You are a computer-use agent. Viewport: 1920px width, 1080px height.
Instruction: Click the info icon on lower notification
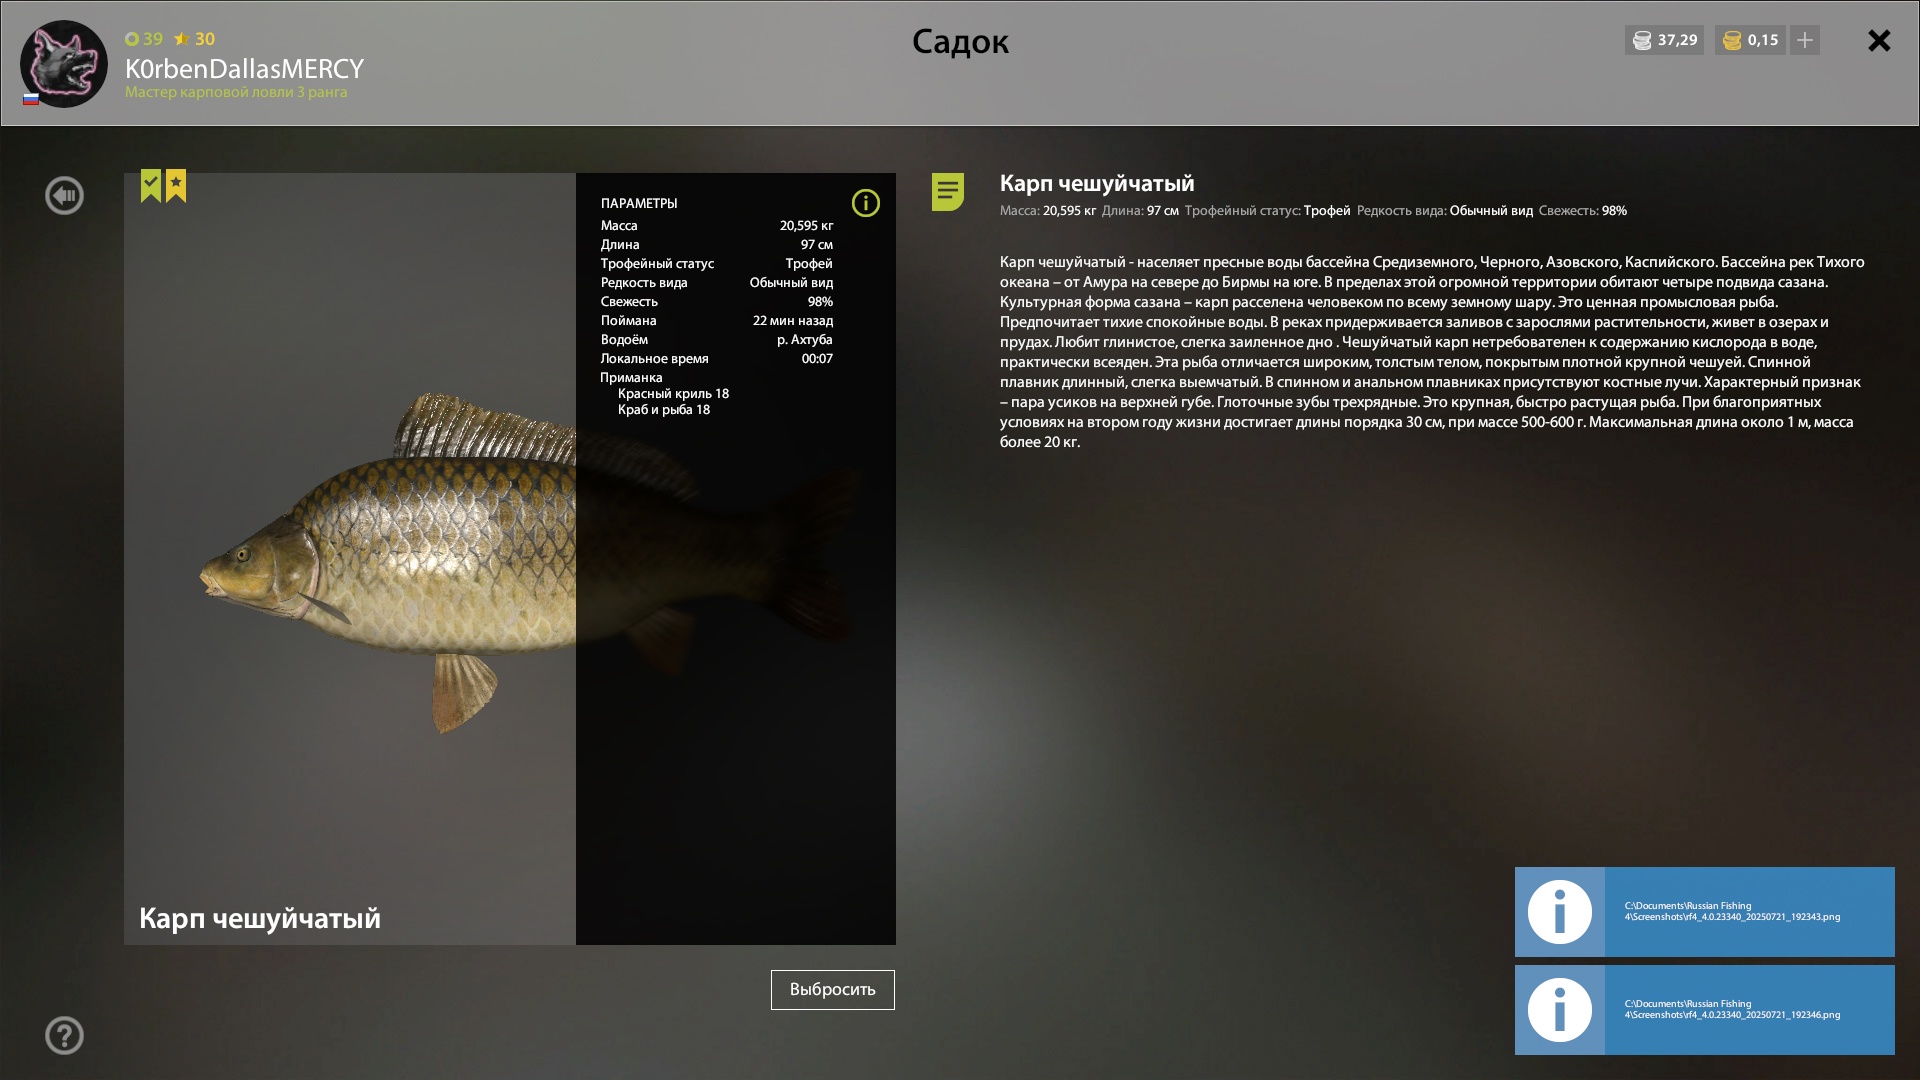(x=1560, y=1010)
